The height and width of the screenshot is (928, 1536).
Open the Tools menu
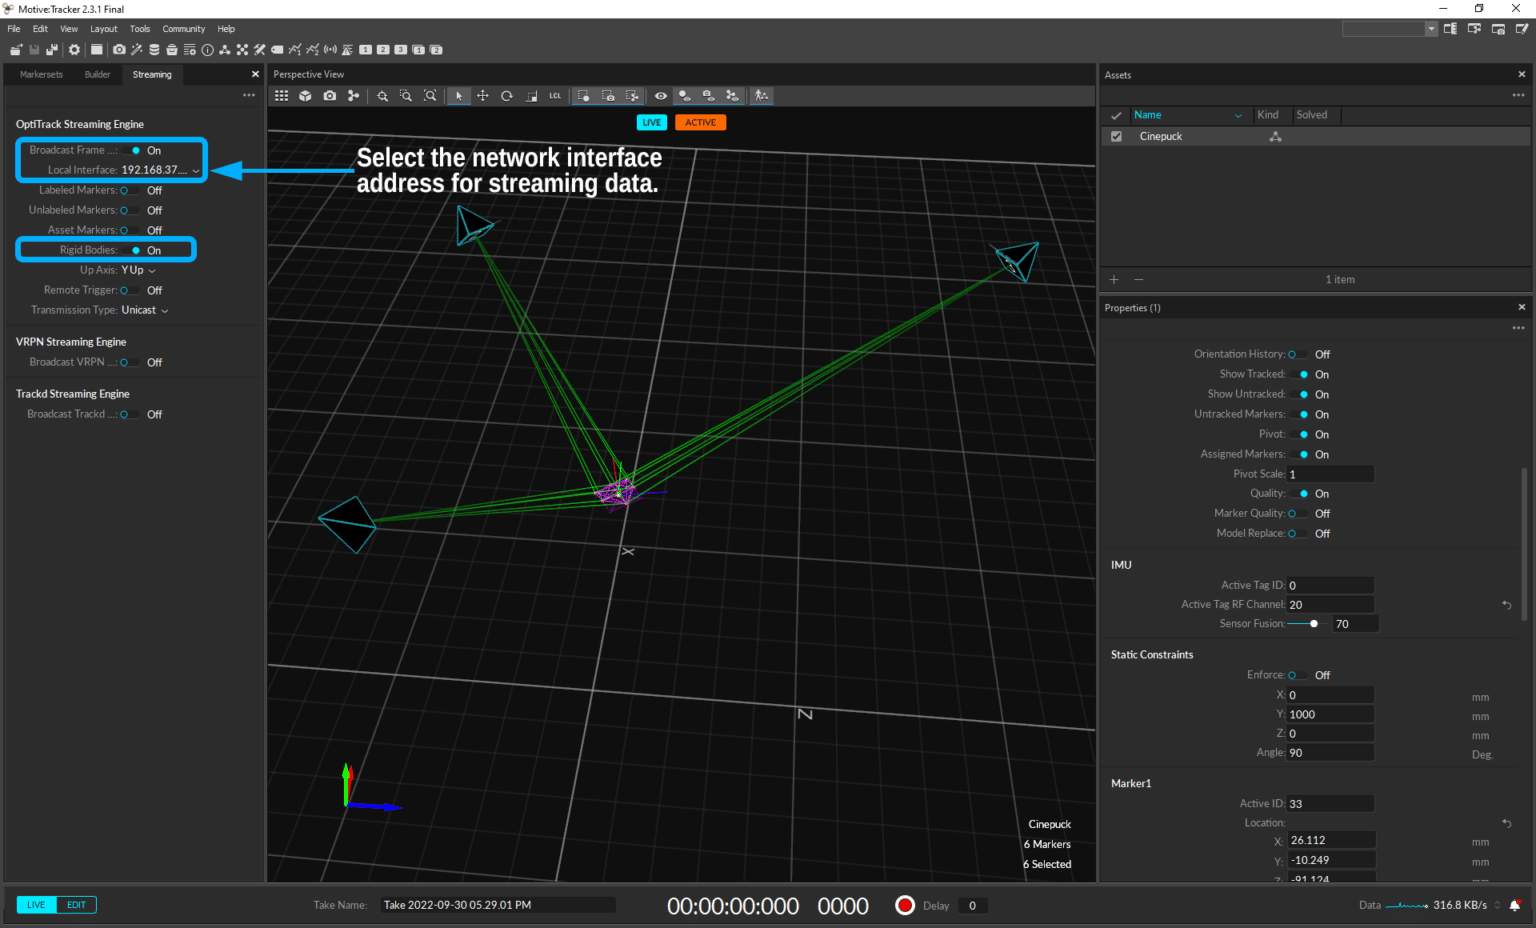pyautogui.click(x=139, y=28)
